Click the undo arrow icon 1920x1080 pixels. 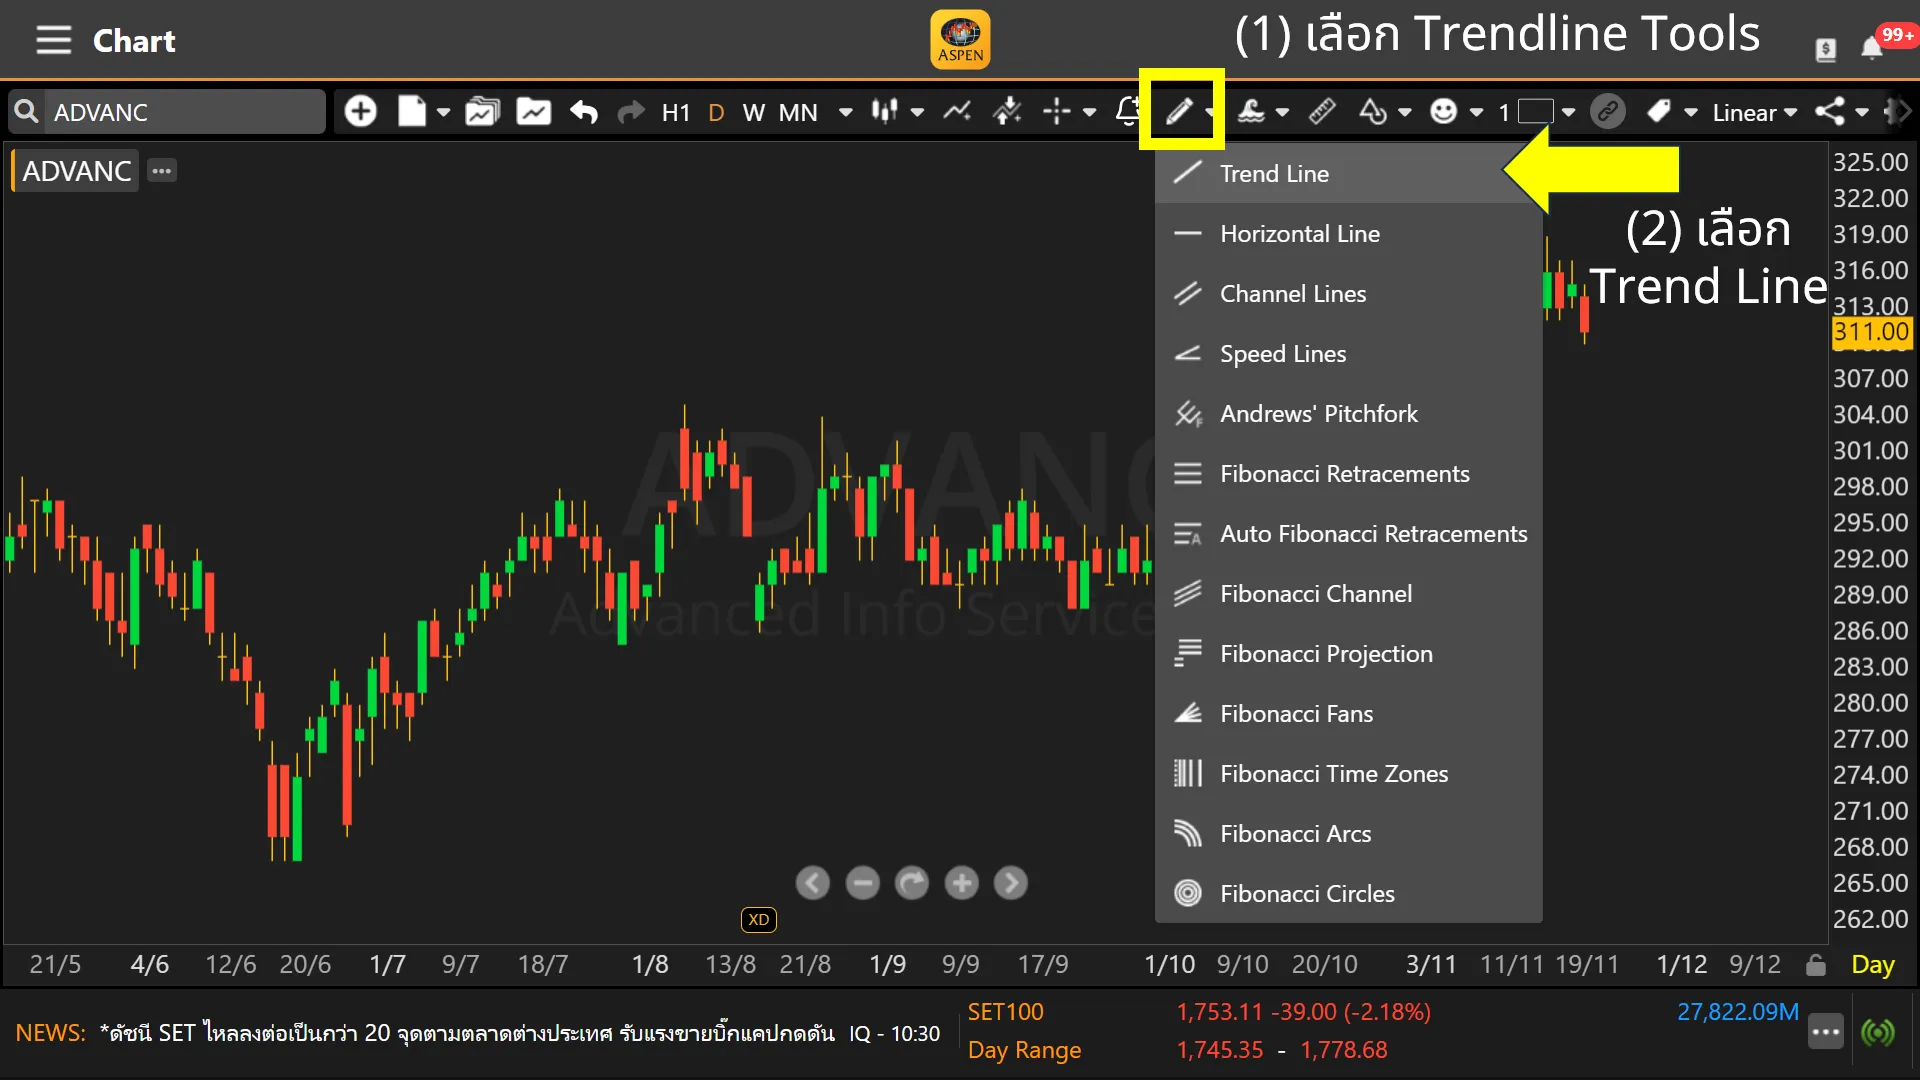[583, 112]
